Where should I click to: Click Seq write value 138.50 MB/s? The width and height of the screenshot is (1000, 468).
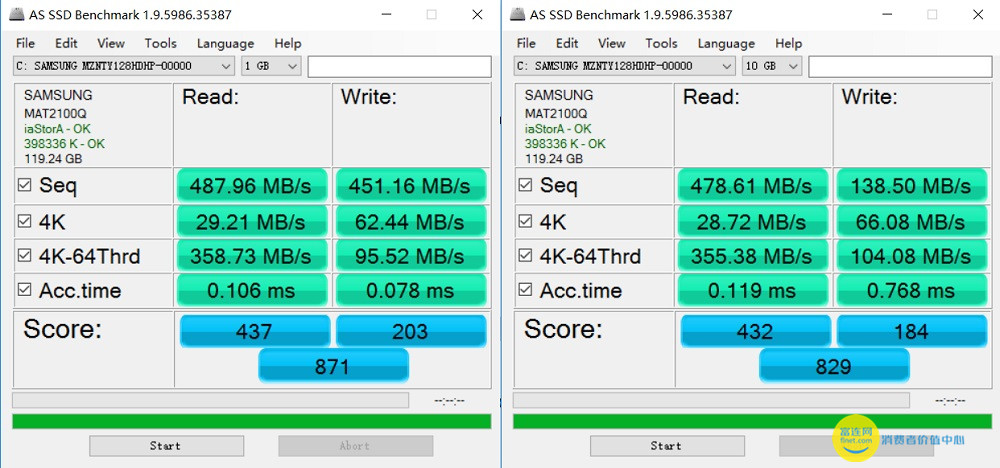911,186
